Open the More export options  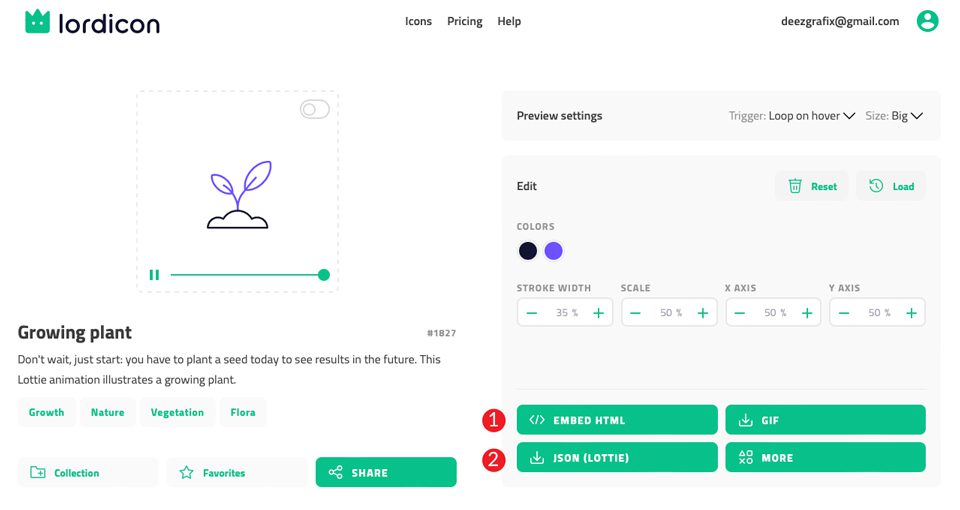click(x=825, y=457)
